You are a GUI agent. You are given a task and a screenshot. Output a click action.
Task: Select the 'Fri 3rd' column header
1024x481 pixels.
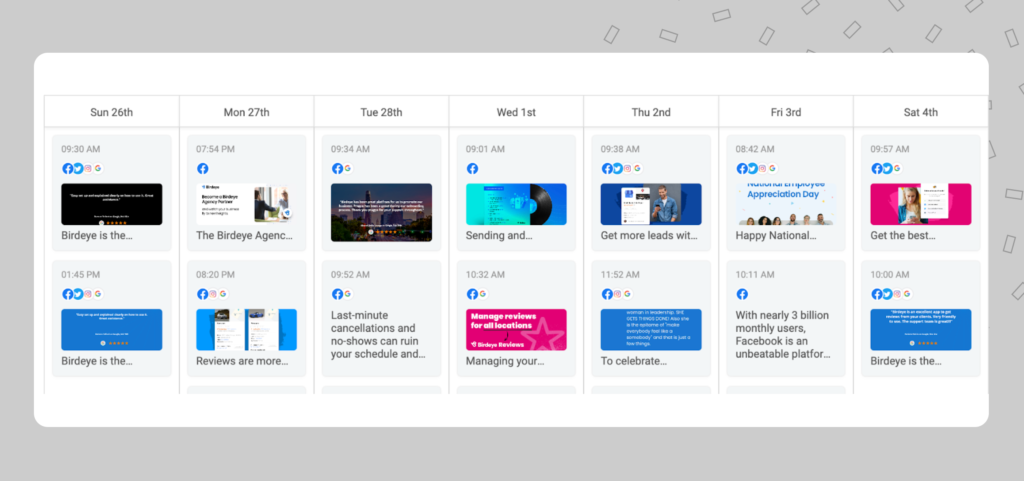point(786,112)
